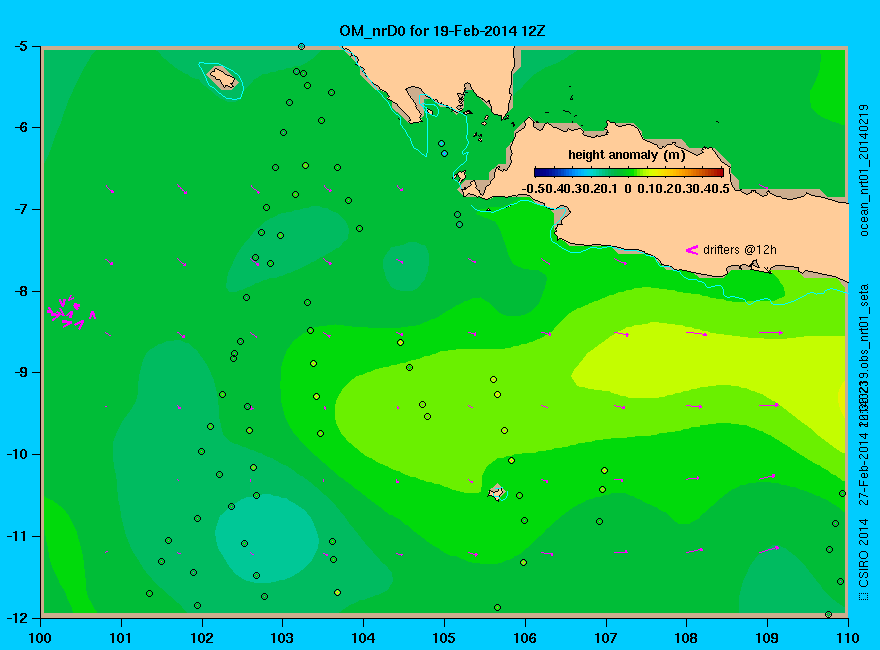This screenshot has height=650, width=880.
Task: Click the y-axis label -9
Action: point(20,373)
